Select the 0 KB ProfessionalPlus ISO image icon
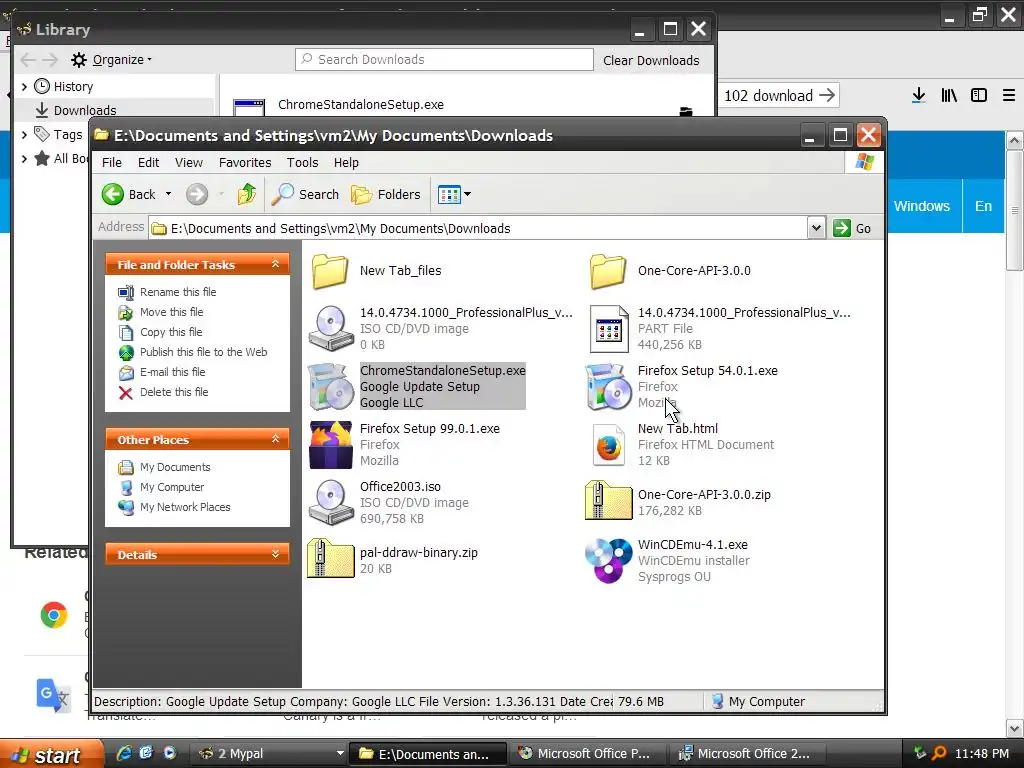 331,328
